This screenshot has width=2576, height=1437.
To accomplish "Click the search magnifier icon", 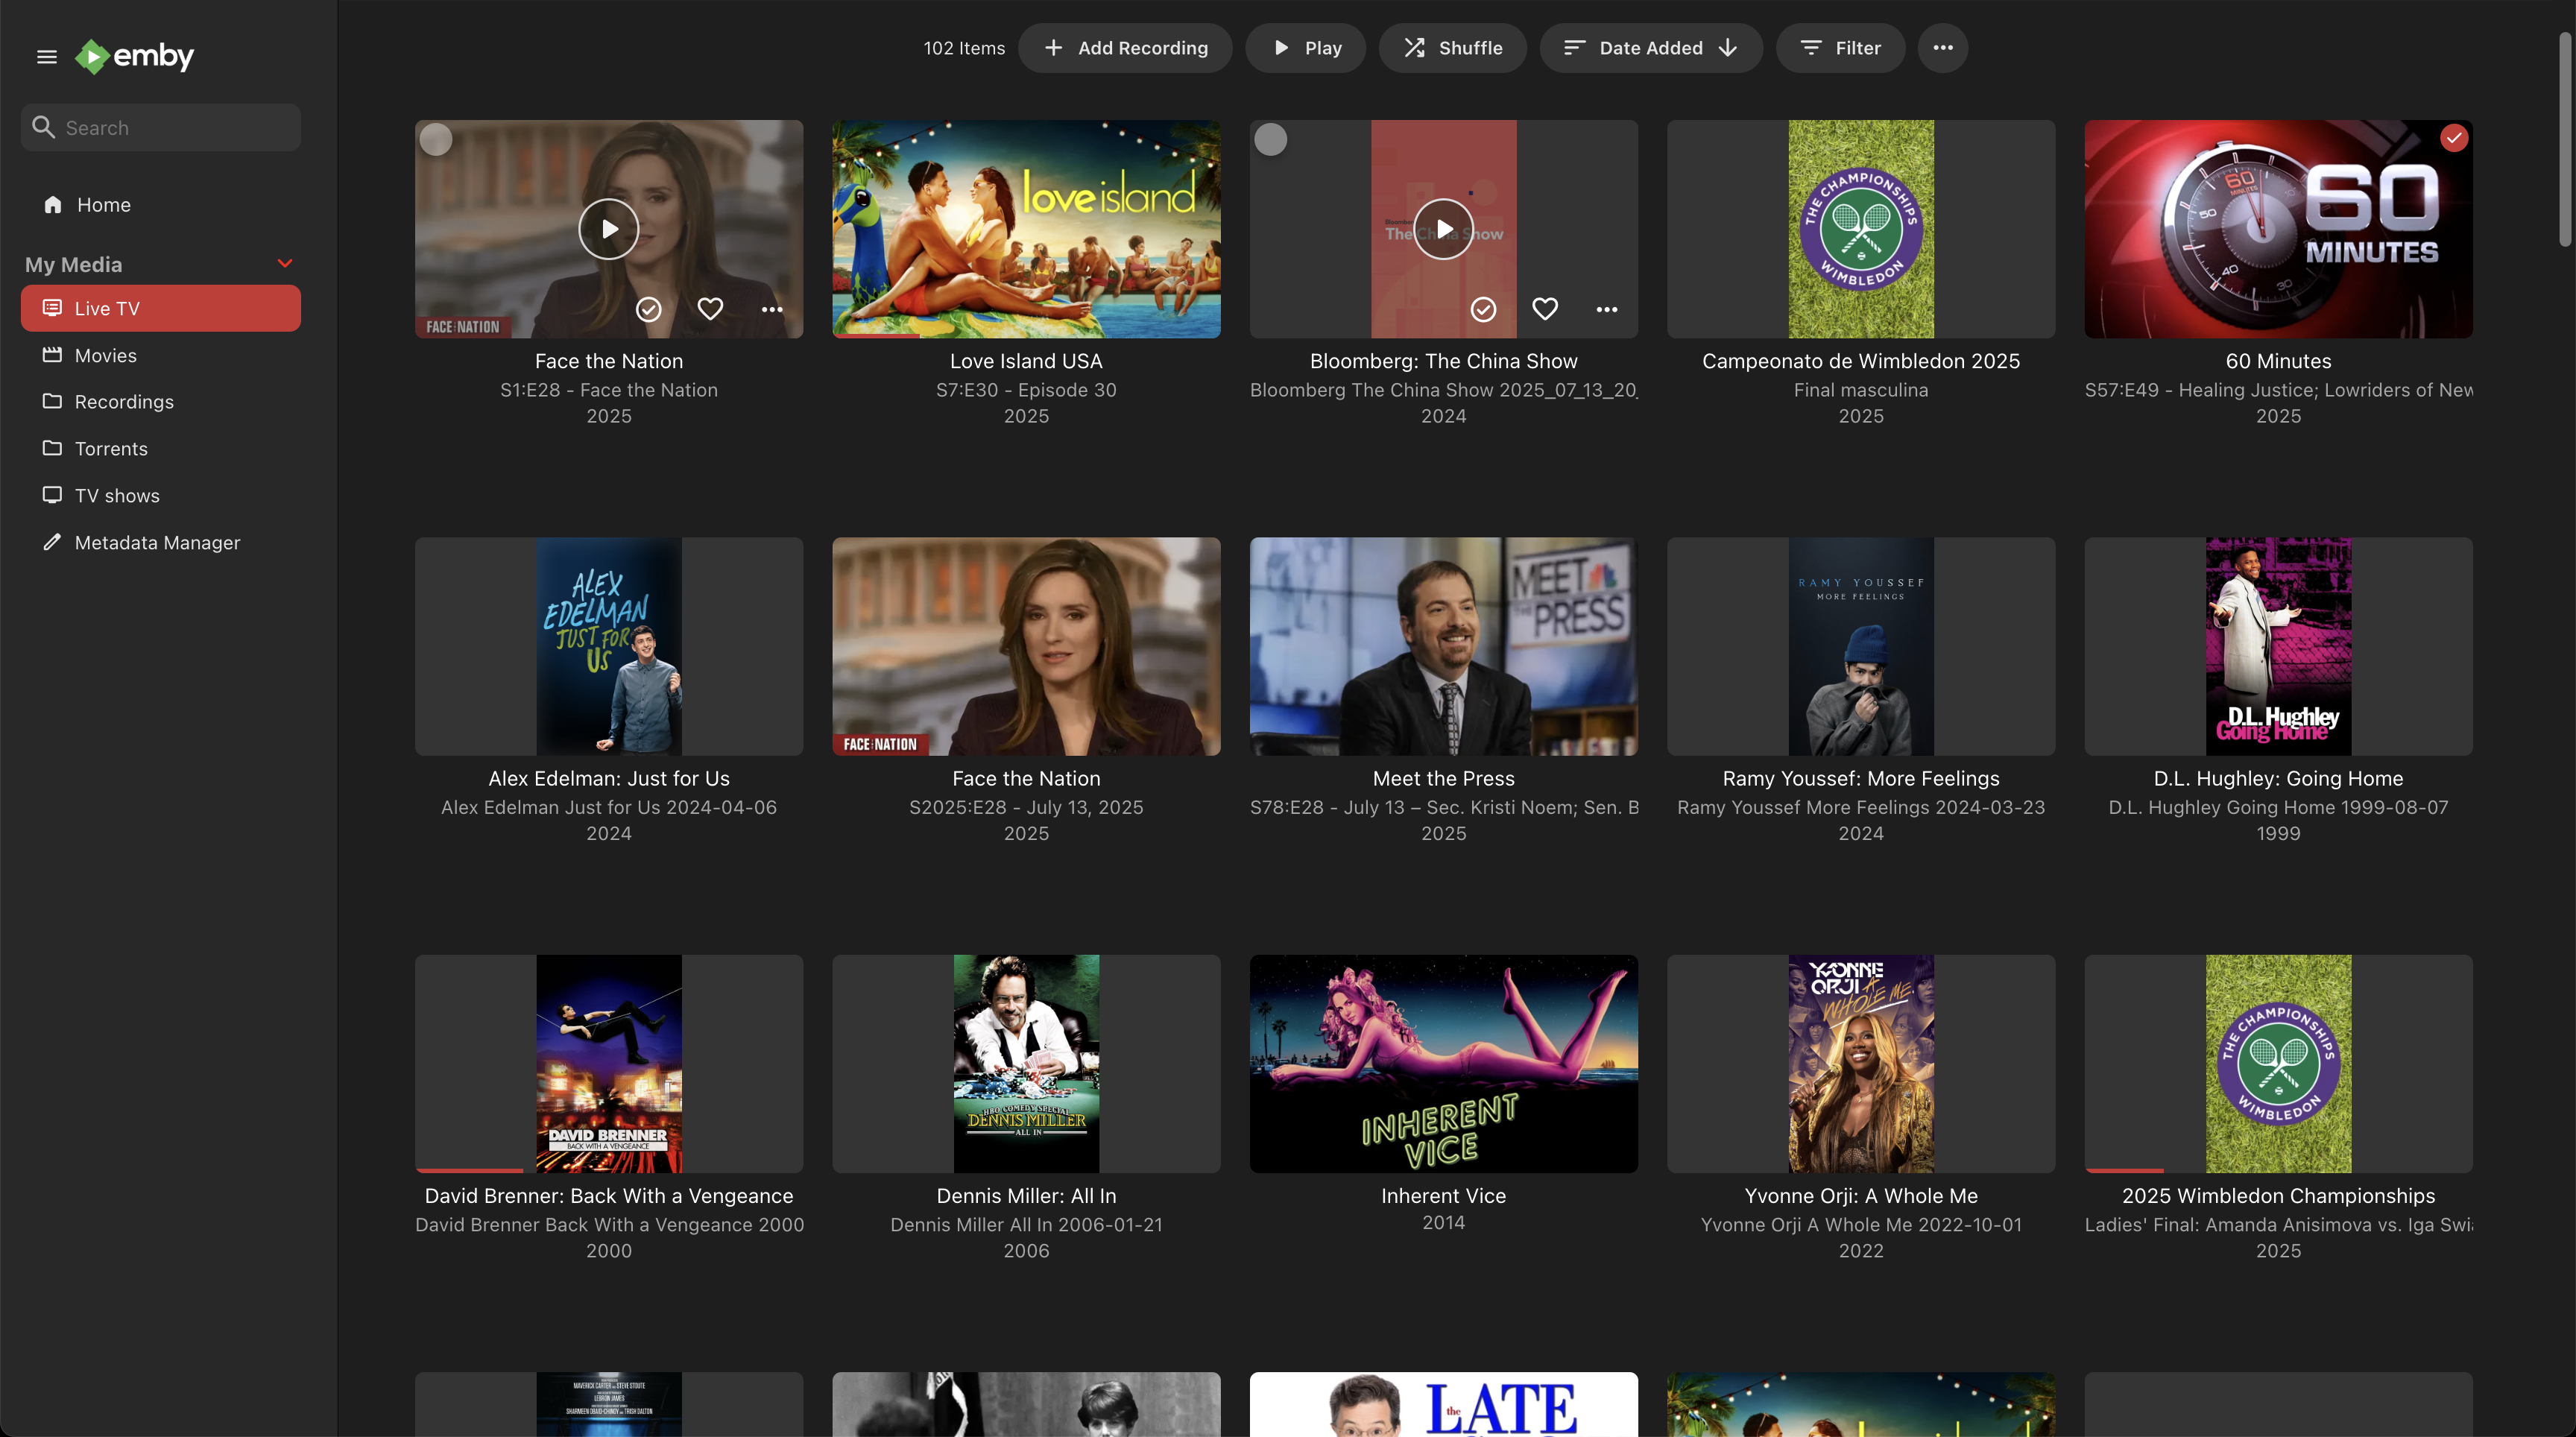I will click(43, 127).
